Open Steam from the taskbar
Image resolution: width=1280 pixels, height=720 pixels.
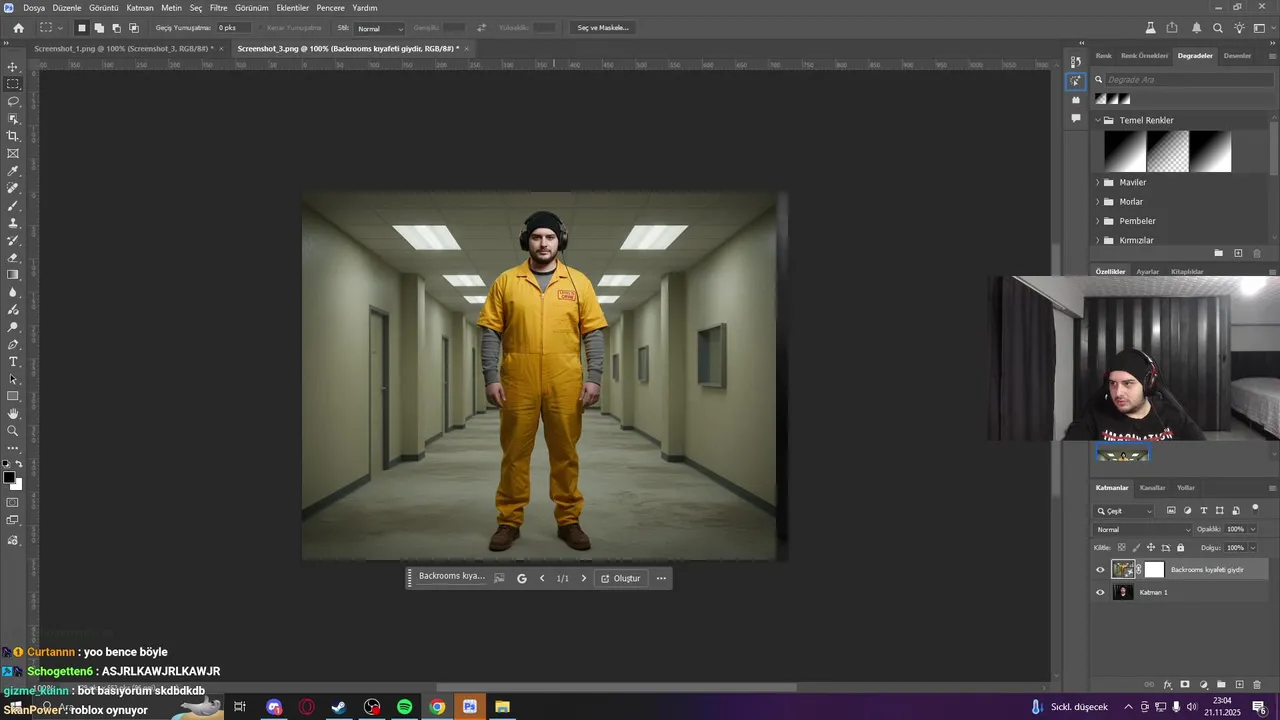click(339, 707)
